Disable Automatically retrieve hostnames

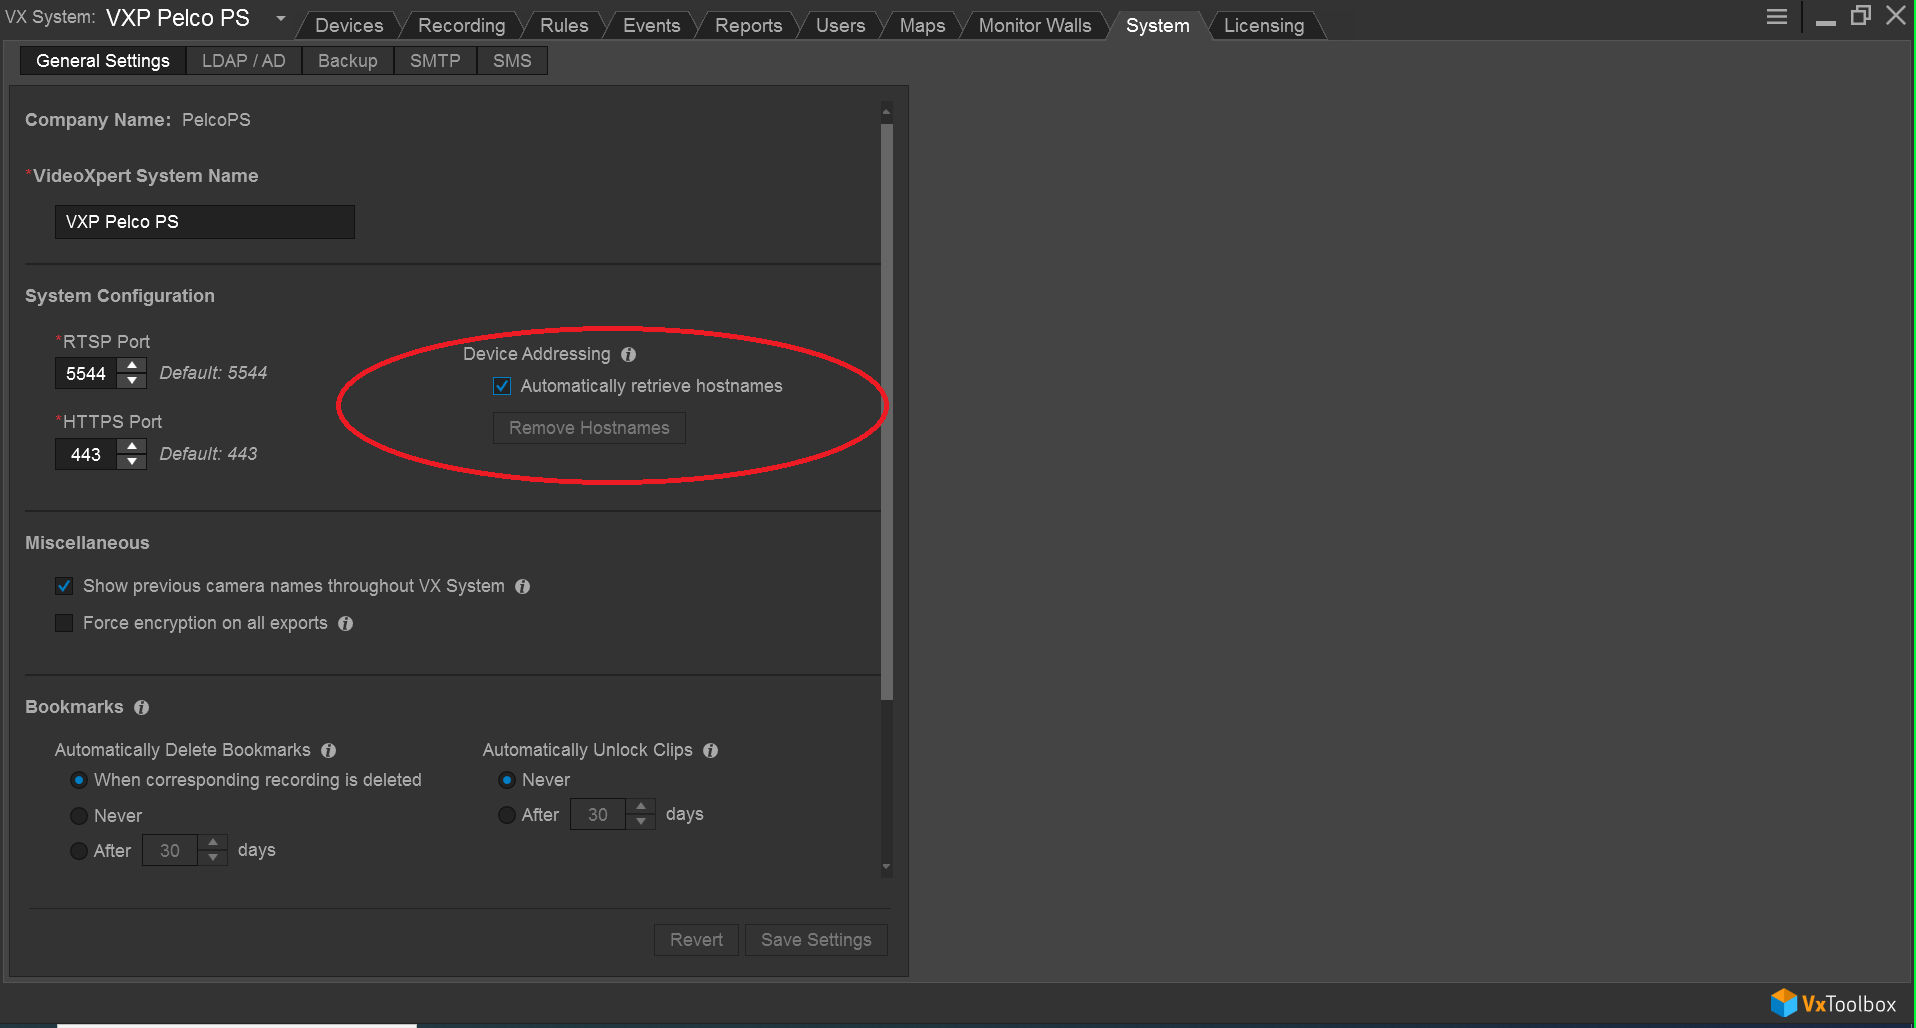point(501,386)
